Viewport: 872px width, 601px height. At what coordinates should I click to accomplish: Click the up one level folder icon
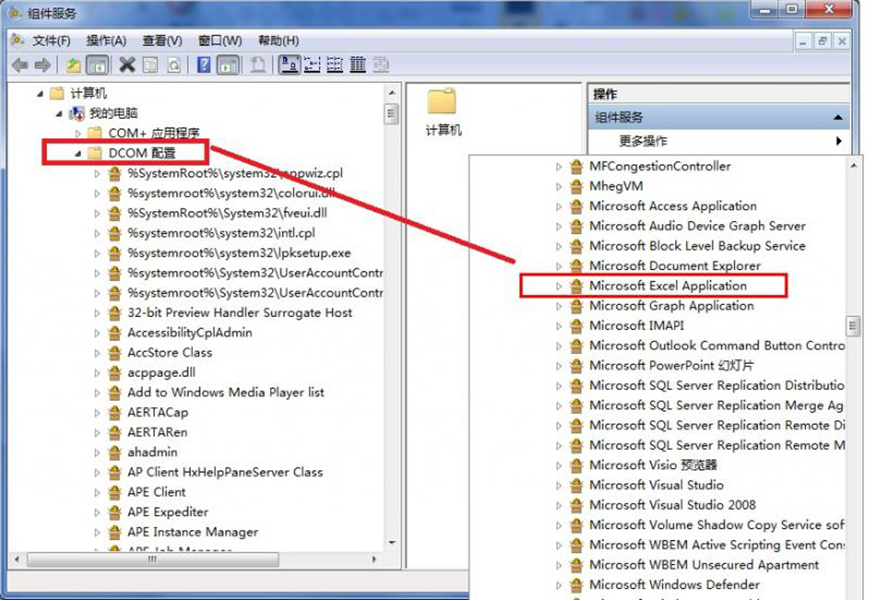(73, 65)
